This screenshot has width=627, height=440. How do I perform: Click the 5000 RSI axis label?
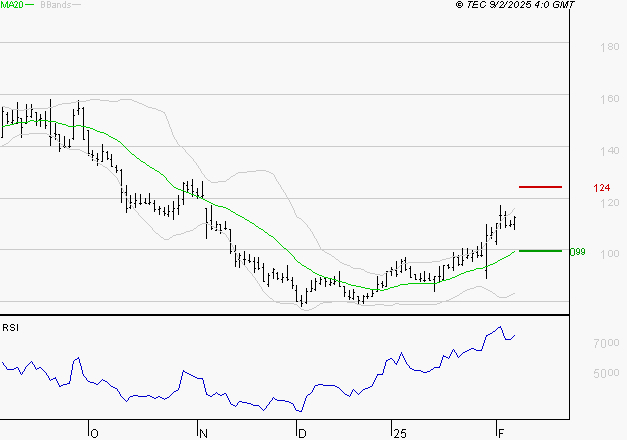coord(606,373)
